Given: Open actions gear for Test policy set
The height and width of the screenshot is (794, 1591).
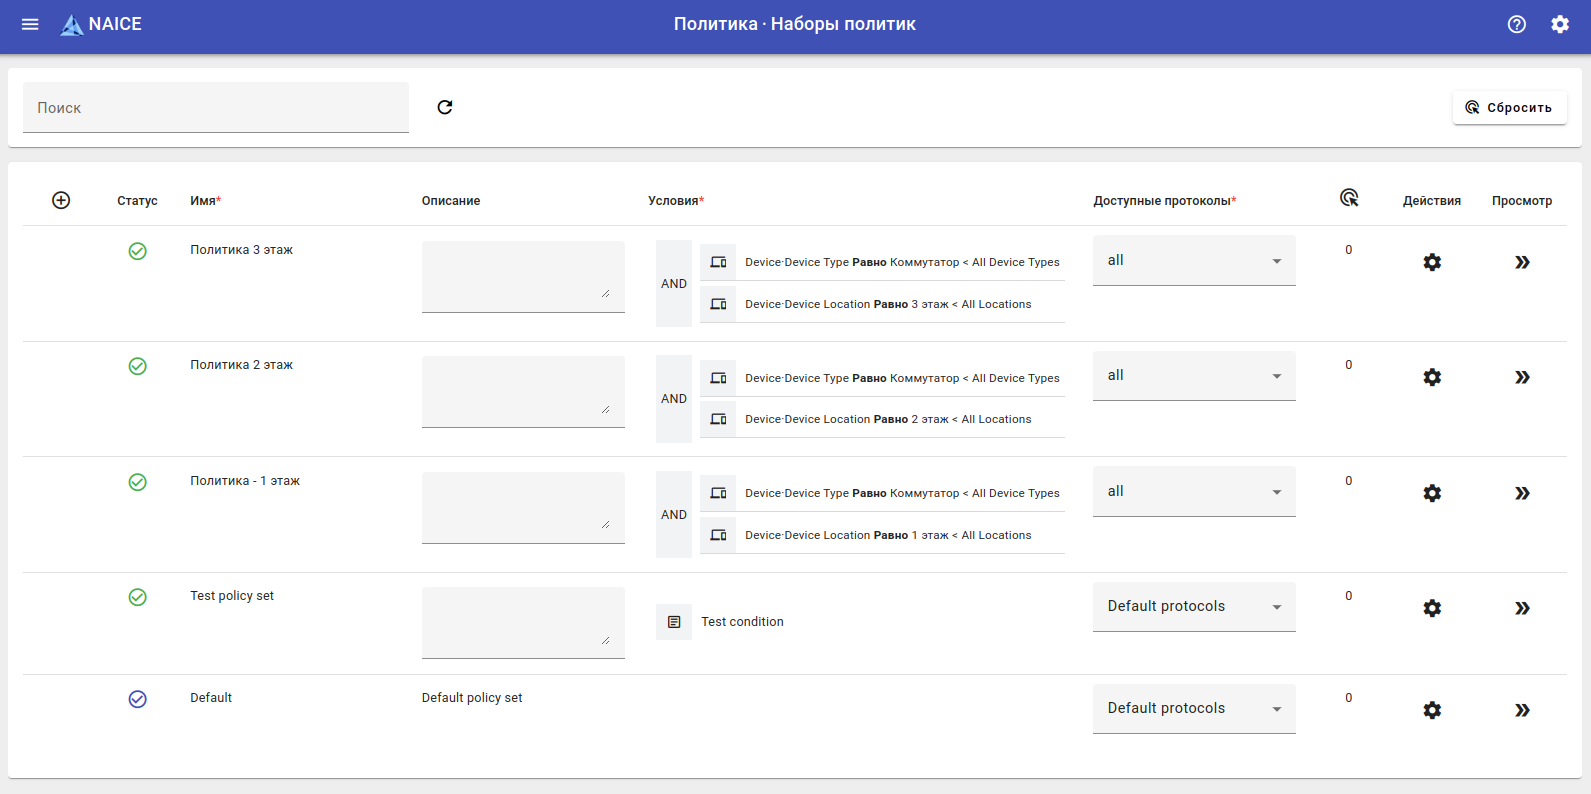Looking at the screenshot, I should tap(1432, 608).
